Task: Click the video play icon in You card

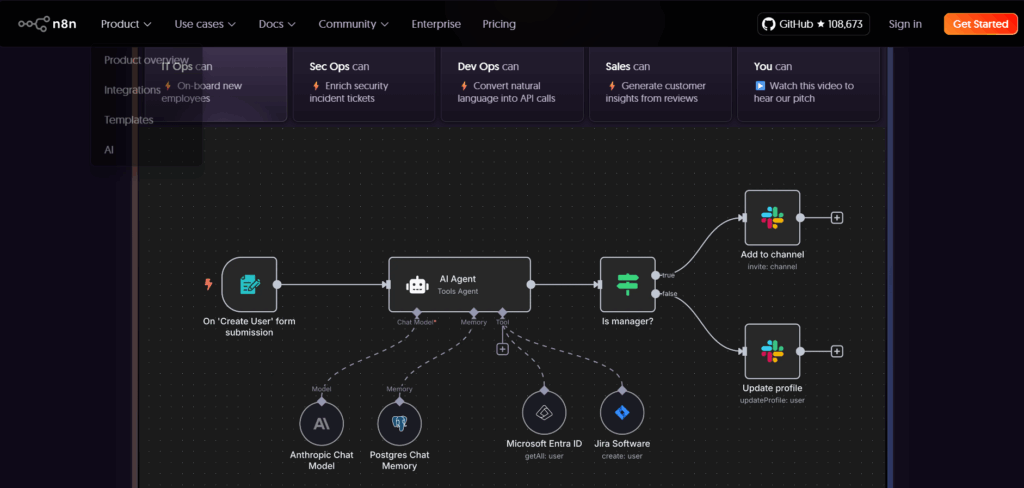Action: pos(760,86)
